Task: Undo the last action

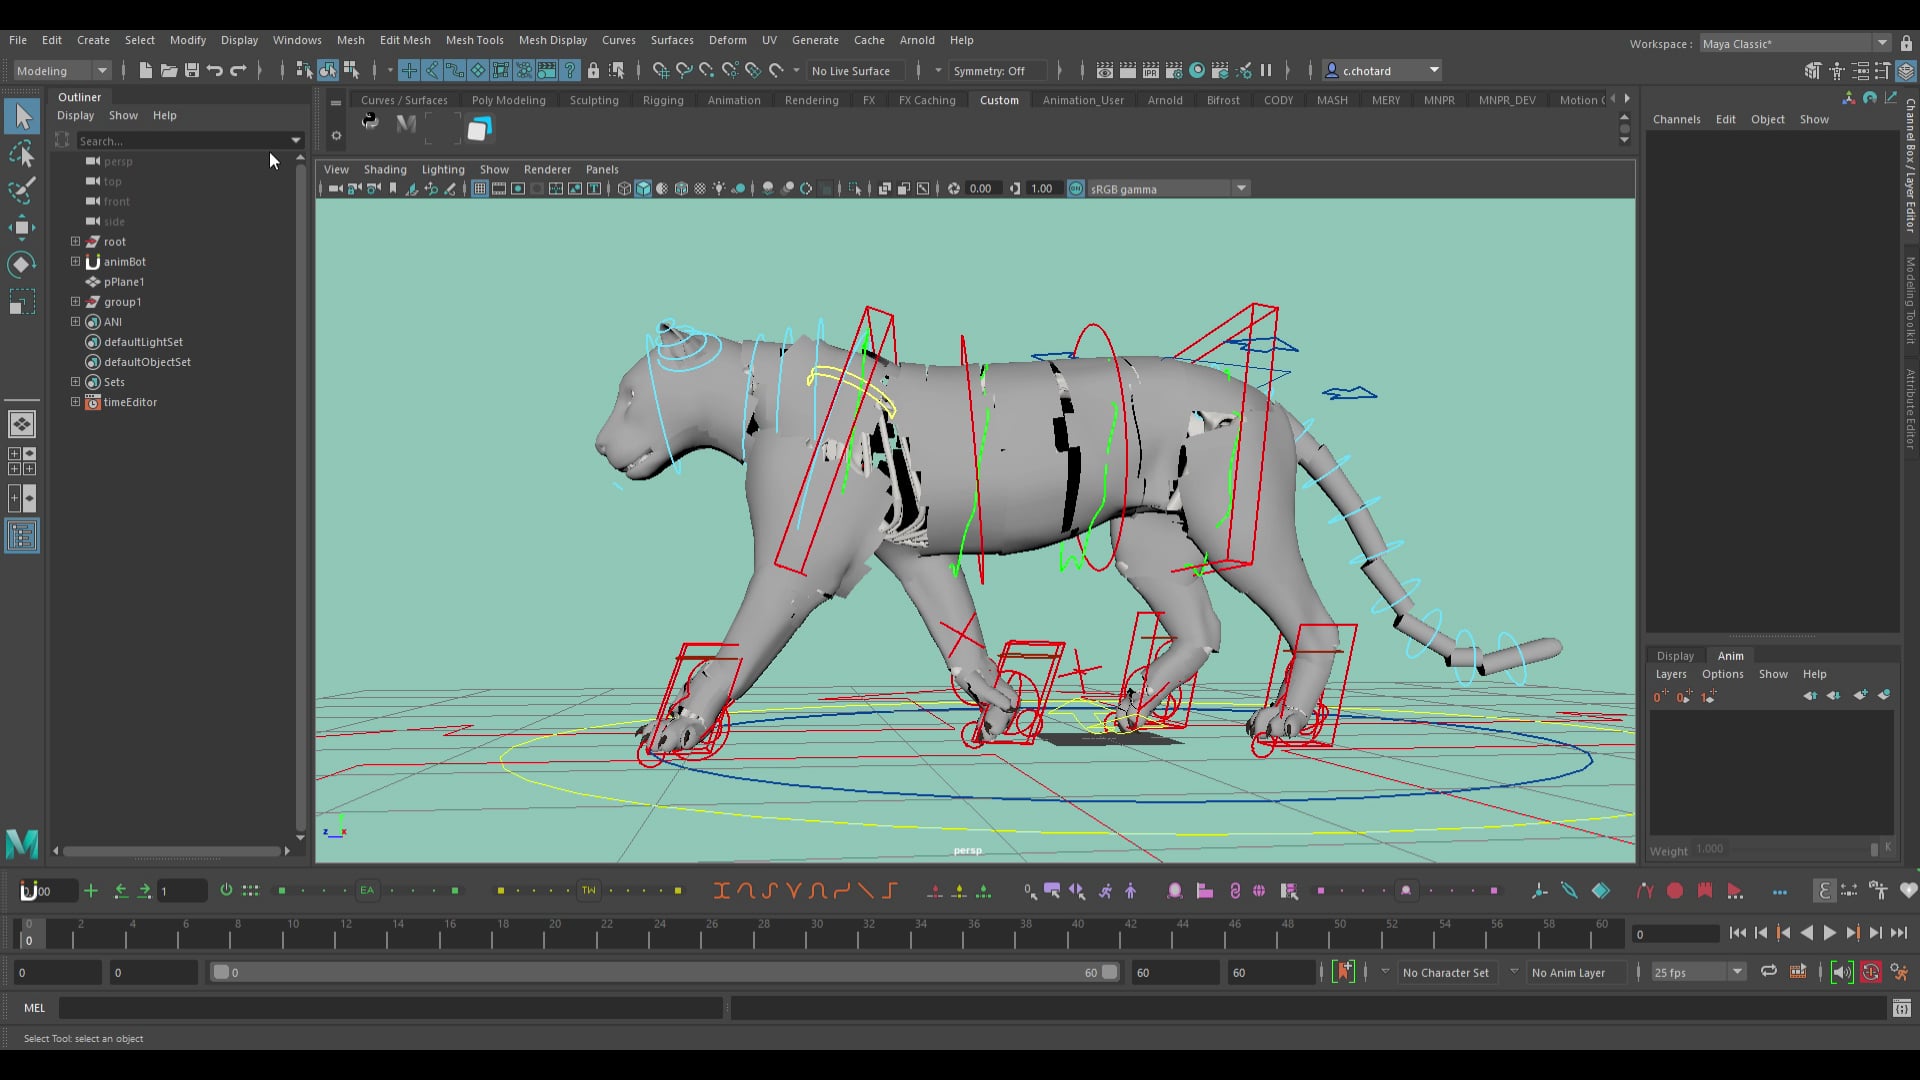Action: click(215, 70)
